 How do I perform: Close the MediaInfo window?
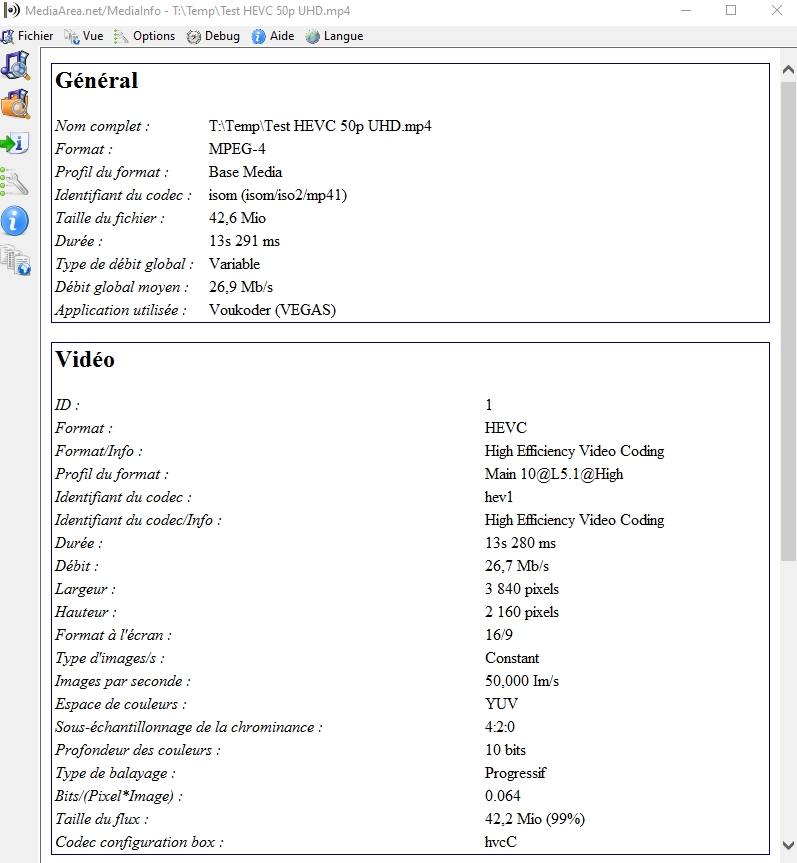click(777, 10)
